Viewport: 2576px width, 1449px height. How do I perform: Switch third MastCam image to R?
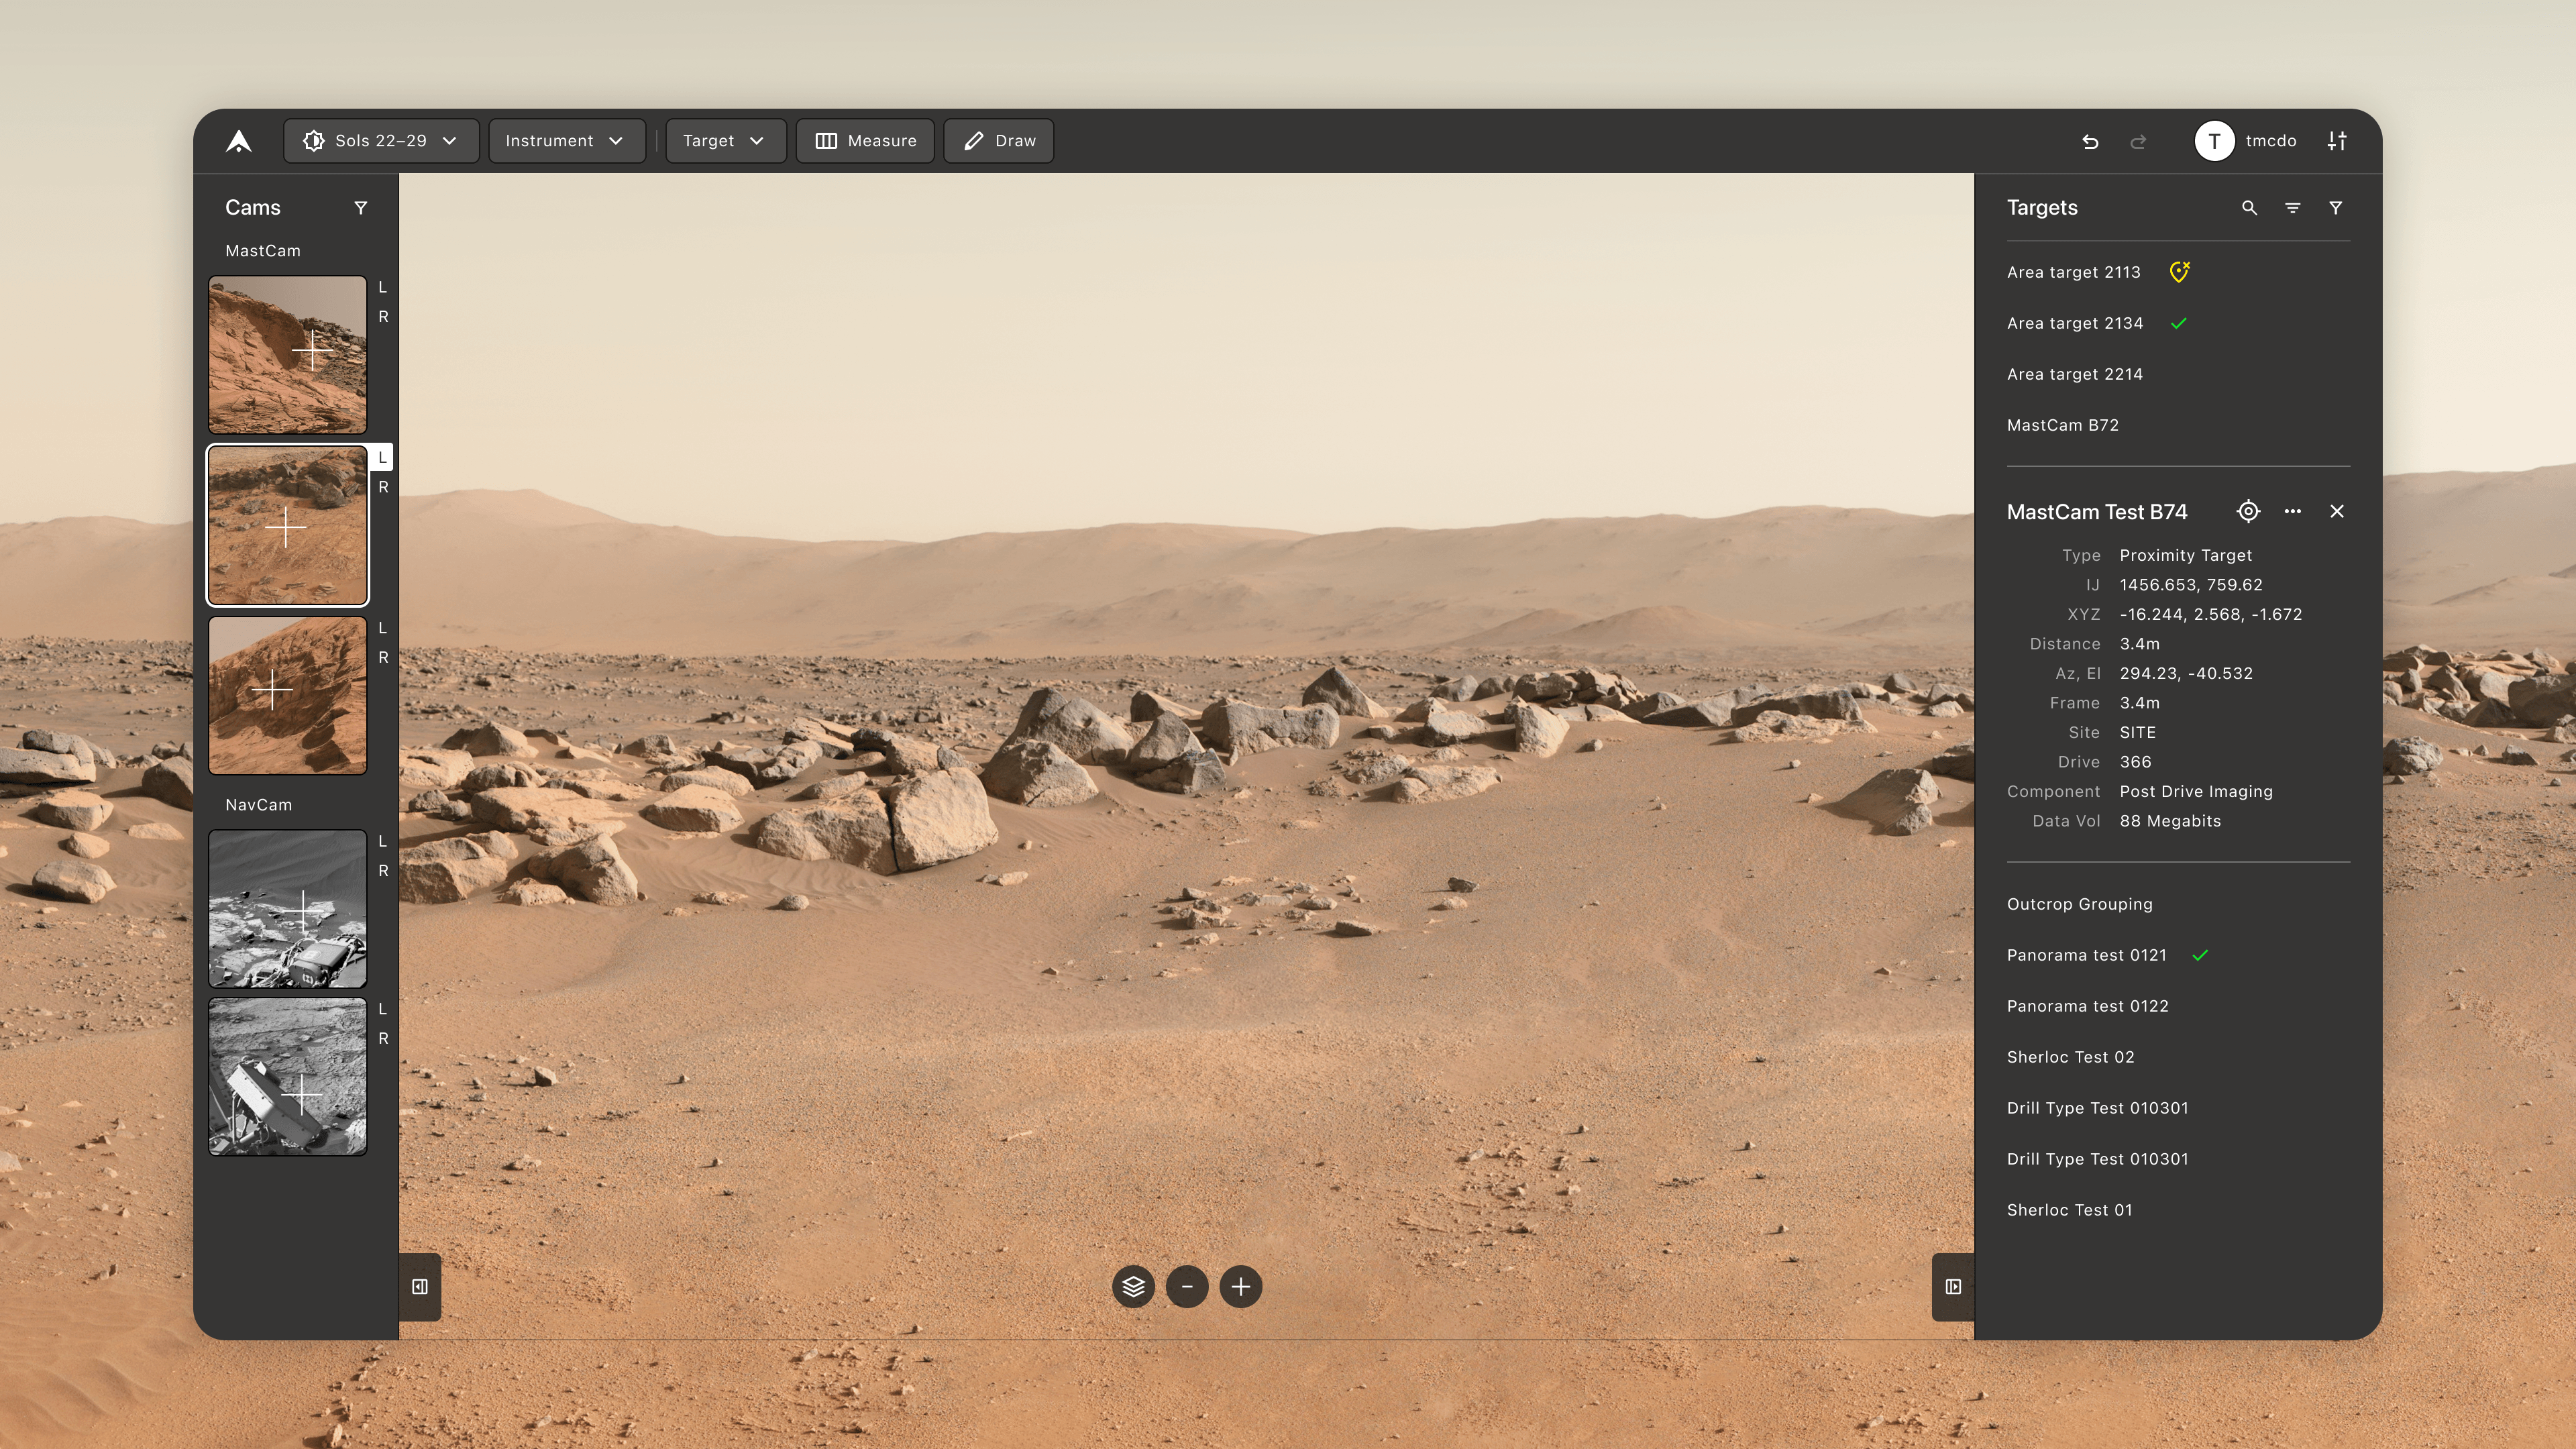[x=382, y=658]
